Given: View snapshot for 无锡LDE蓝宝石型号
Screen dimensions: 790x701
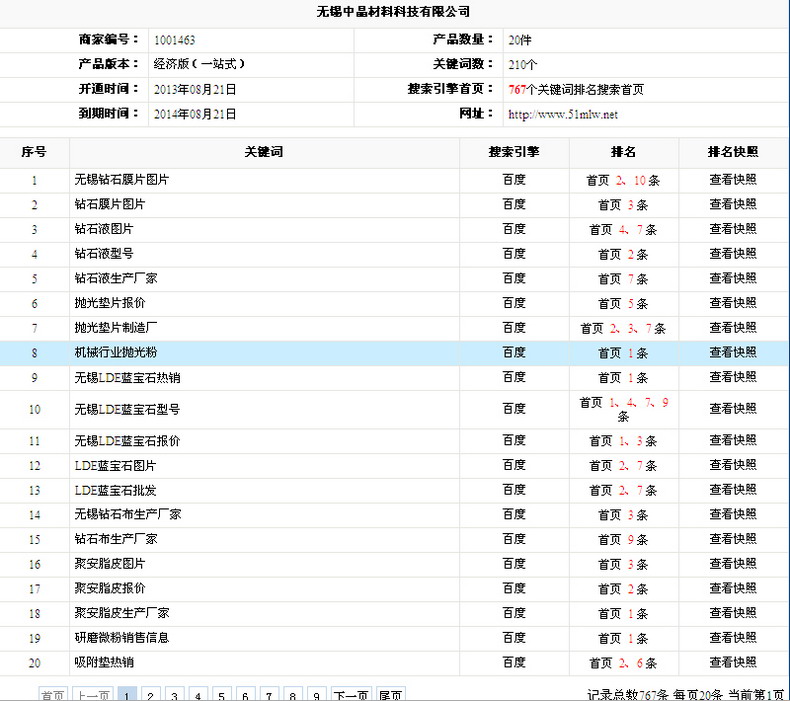Looking at the screenshot, I should pos(733,409).
